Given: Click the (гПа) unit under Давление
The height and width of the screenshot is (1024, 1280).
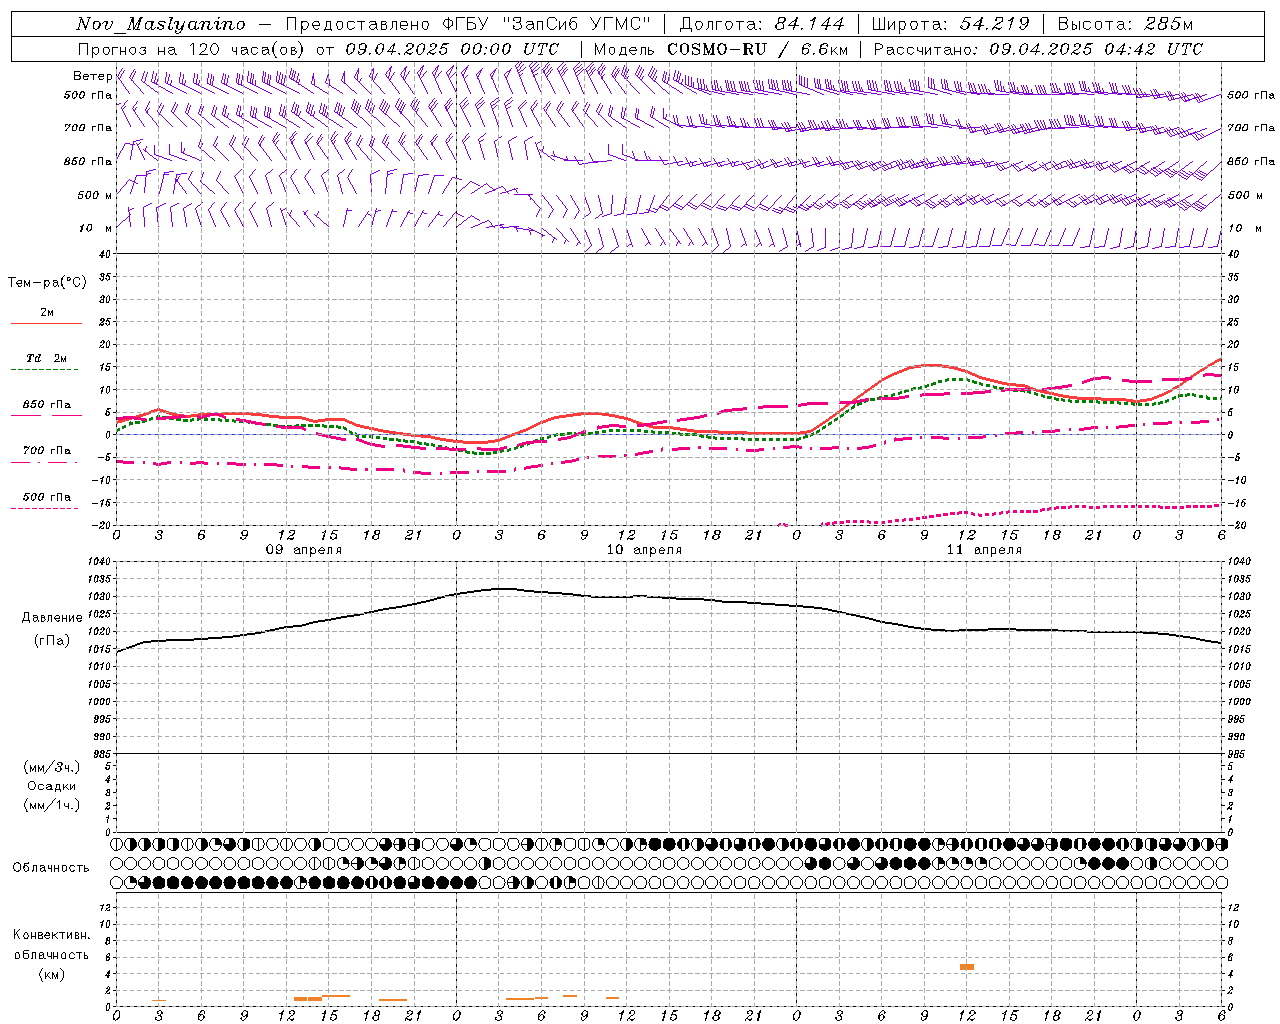Looking at the screenshot, I should coord(52,640).
